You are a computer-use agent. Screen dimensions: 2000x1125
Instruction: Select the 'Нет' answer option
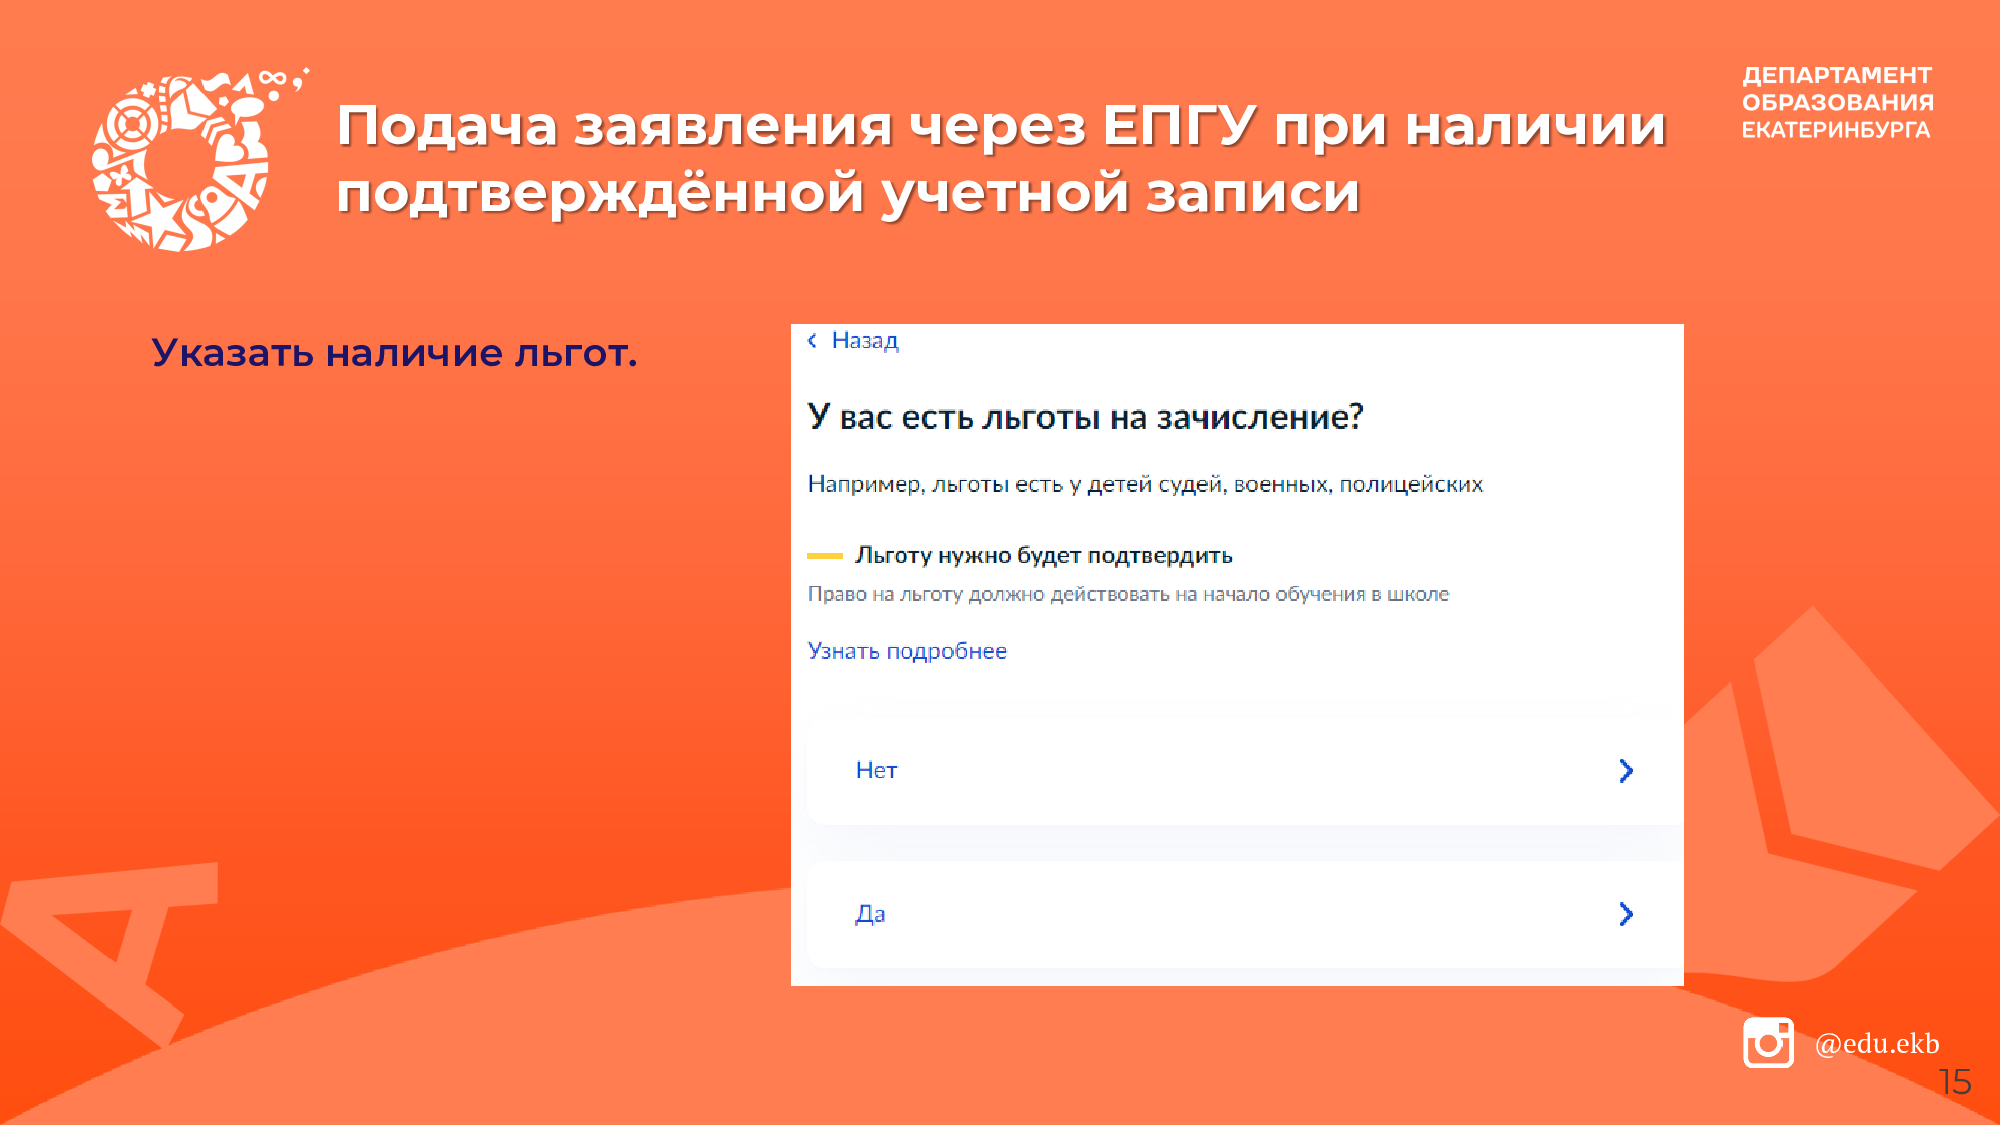[876, 770]
